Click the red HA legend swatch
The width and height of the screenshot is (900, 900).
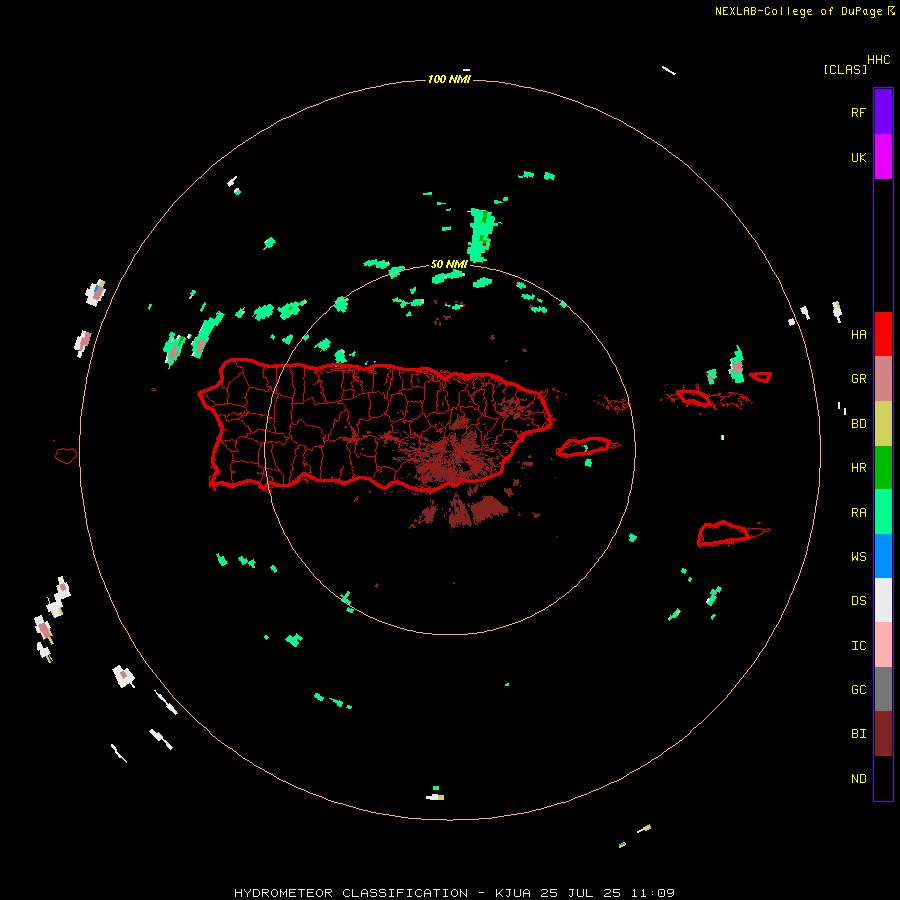click(x=883, y=334)
